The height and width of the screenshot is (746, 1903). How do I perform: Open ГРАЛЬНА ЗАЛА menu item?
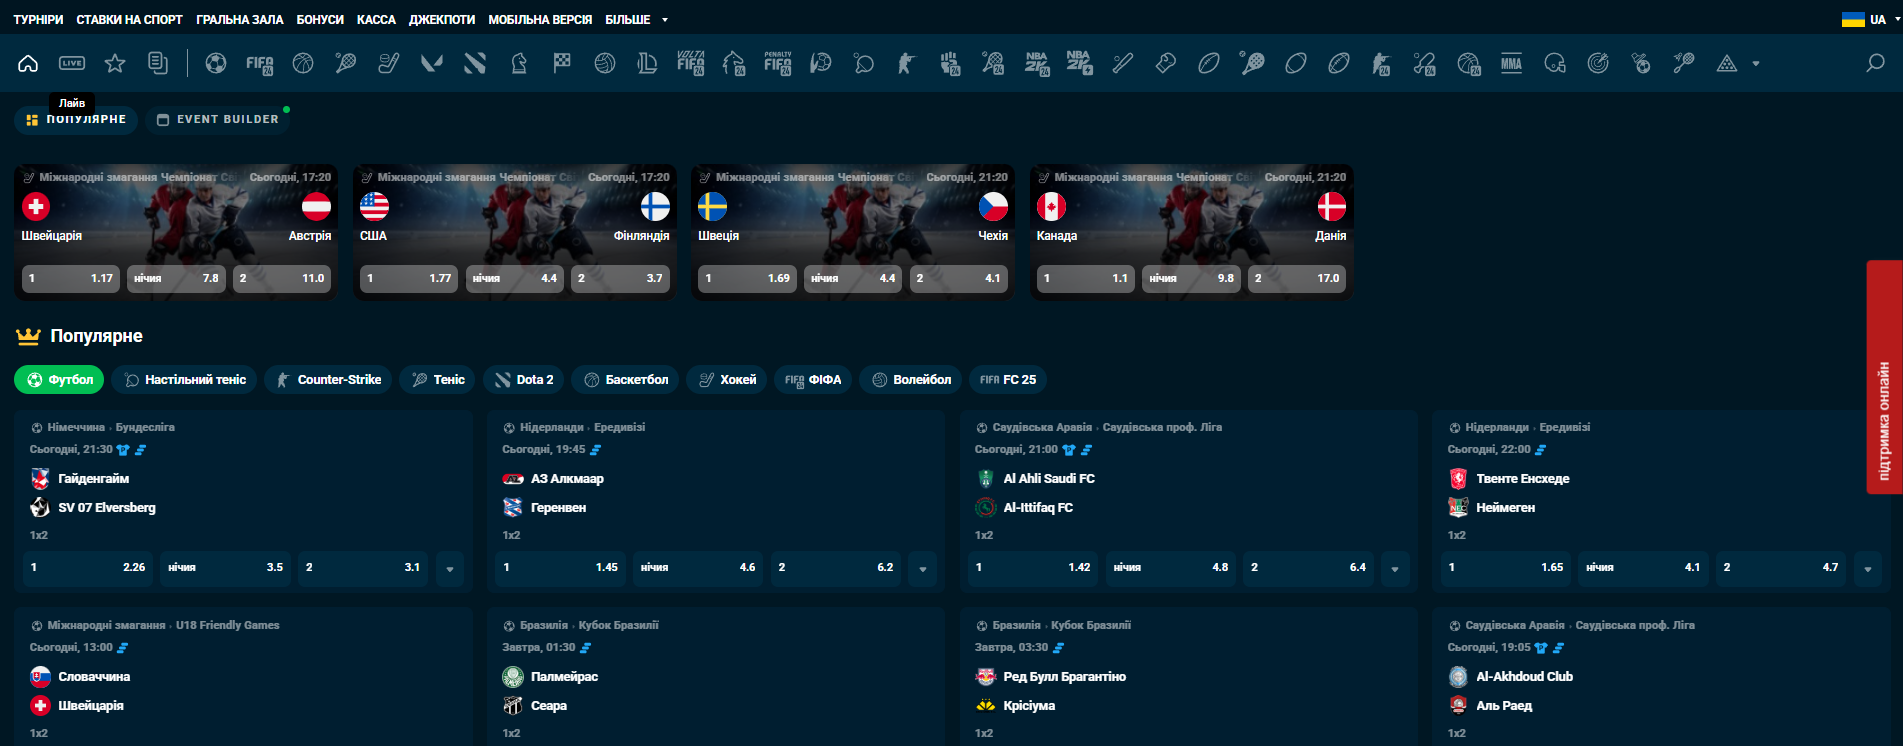pos(240,19)
